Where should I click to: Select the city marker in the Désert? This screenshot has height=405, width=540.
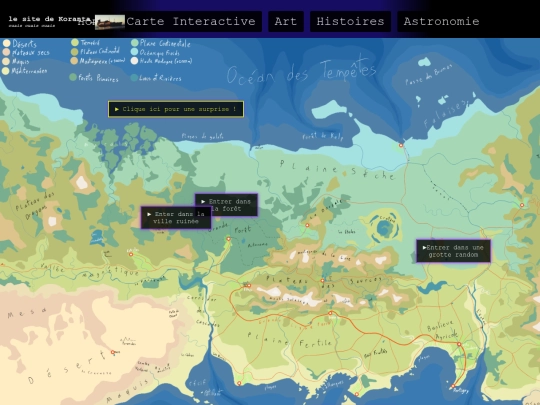(x=113, y=352)
